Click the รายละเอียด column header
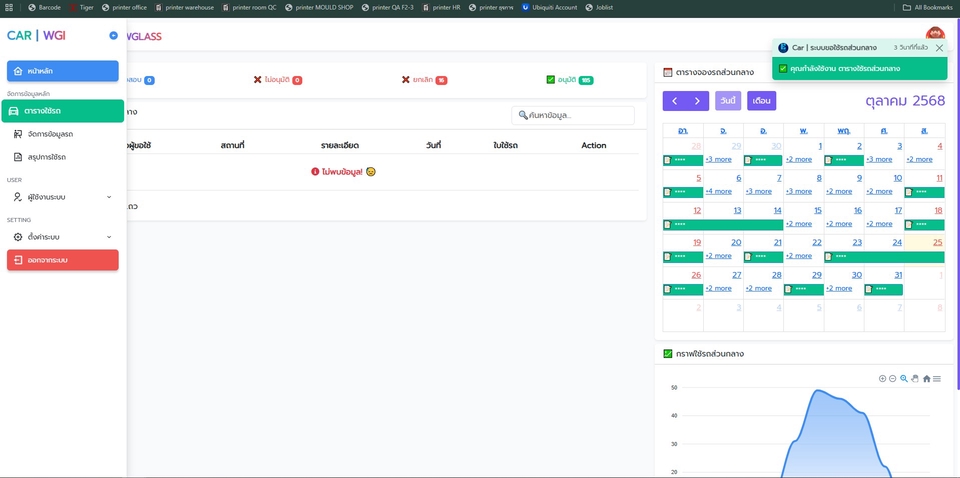This screenshot has width=960, height=478. tap(340, 146)
